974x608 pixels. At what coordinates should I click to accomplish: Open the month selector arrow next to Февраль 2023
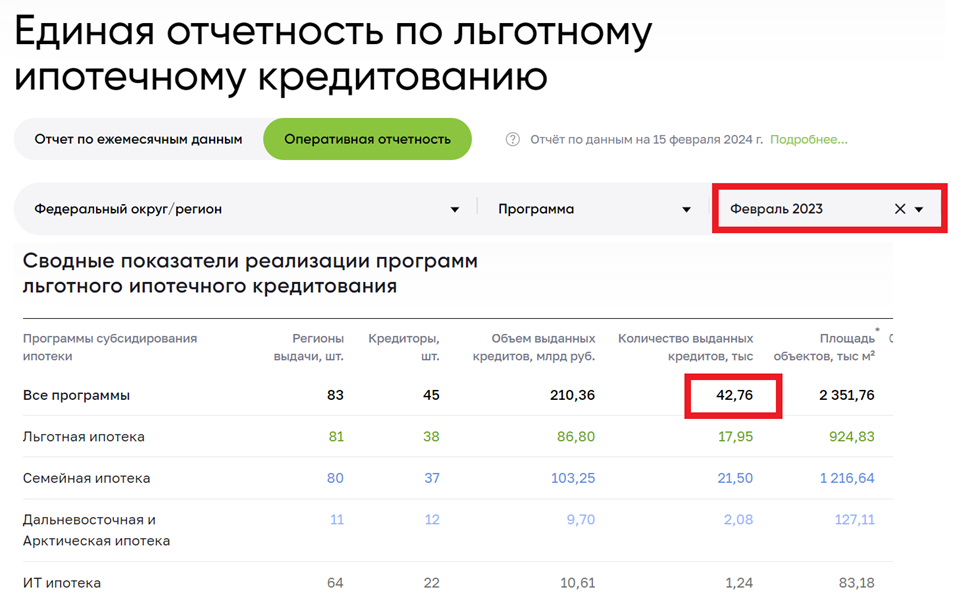click(922, 208)
